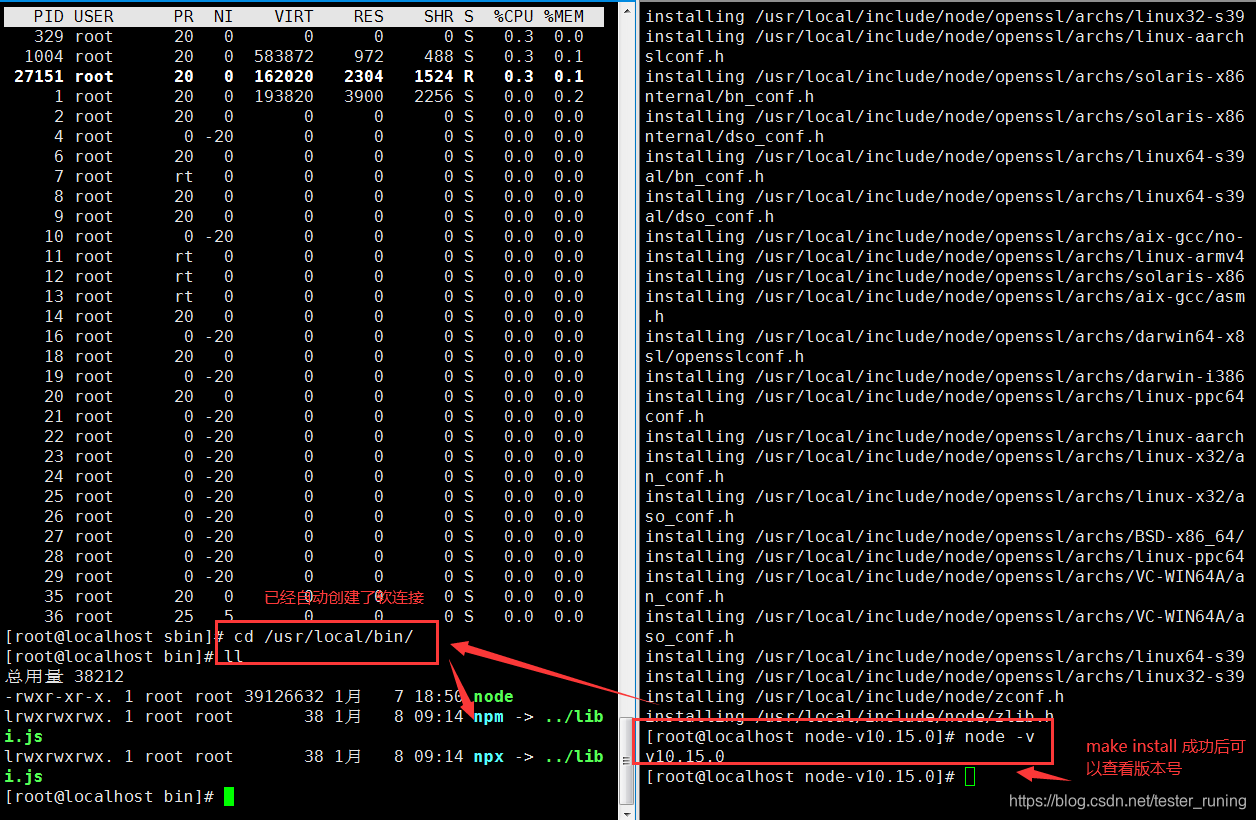Click the cyan "npm" symlink name

pos(488,716)
